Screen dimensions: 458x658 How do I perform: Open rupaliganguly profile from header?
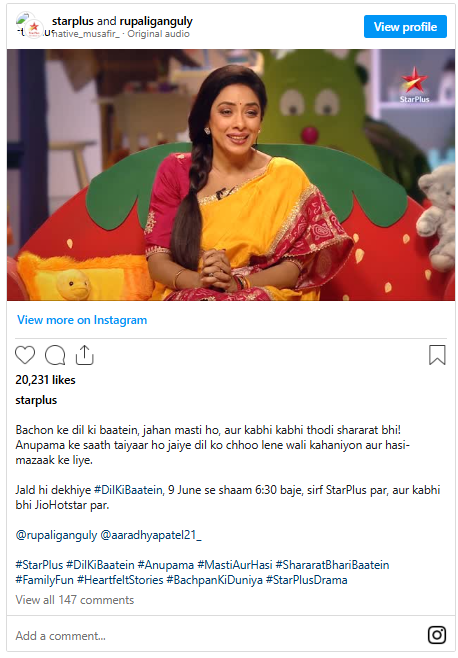[156, 21]
